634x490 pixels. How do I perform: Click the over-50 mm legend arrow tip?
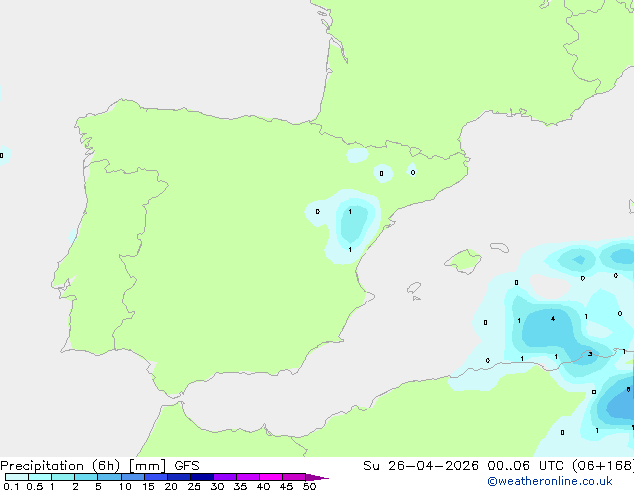tap(317, 477)
